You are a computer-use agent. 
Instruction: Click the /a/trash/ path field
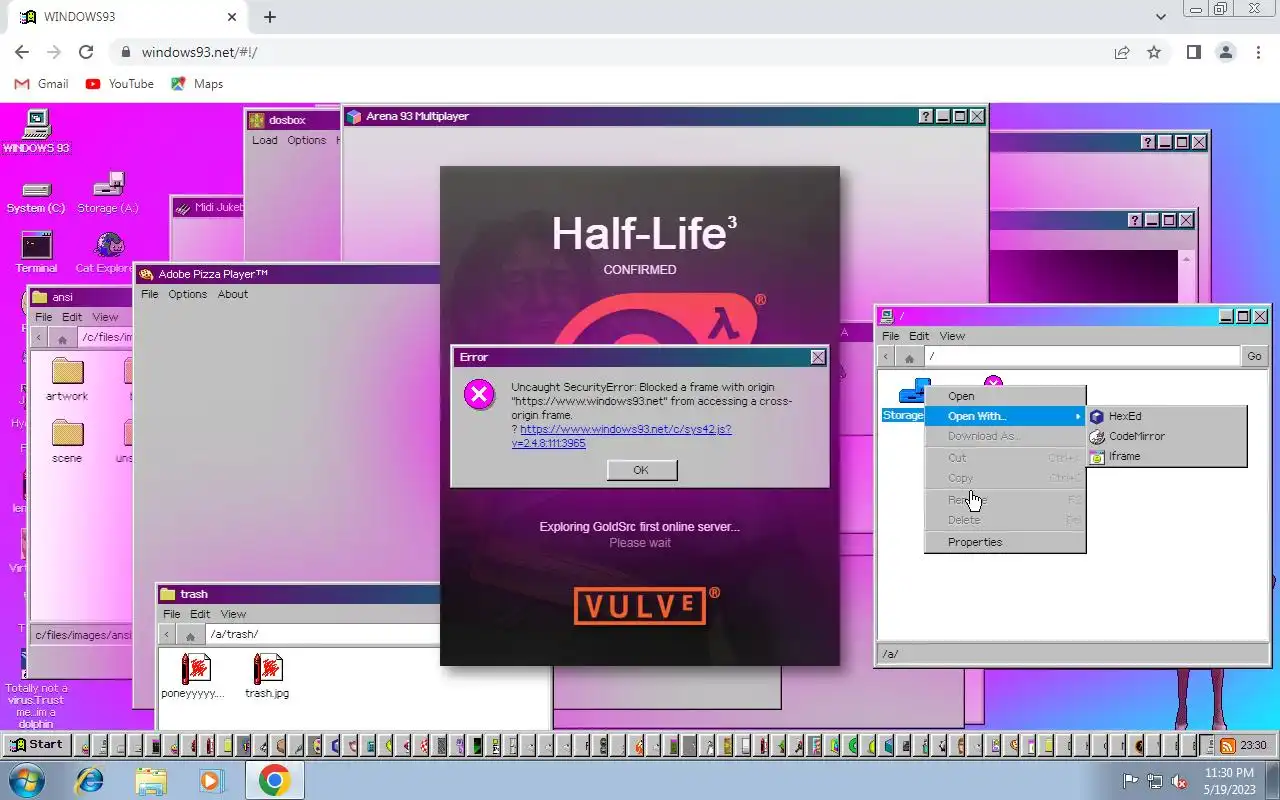pos(322,634)
